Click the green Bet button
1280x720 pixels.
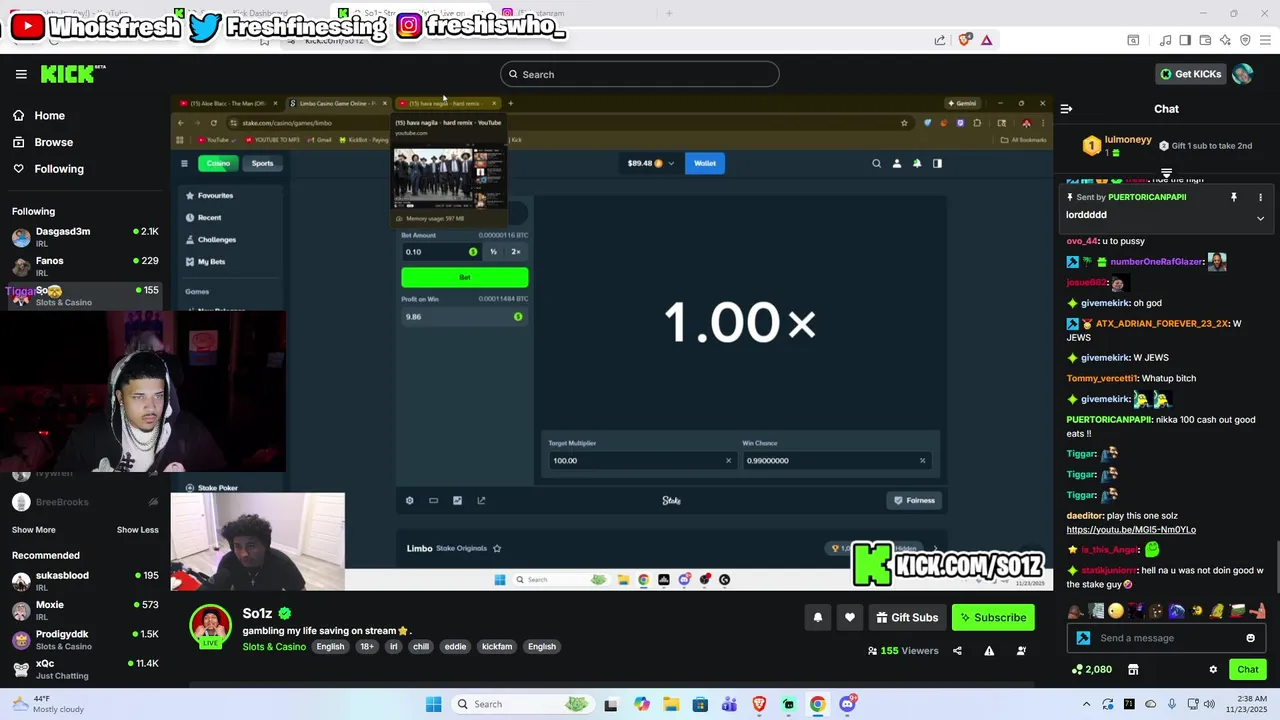click(x=465, y=277)
